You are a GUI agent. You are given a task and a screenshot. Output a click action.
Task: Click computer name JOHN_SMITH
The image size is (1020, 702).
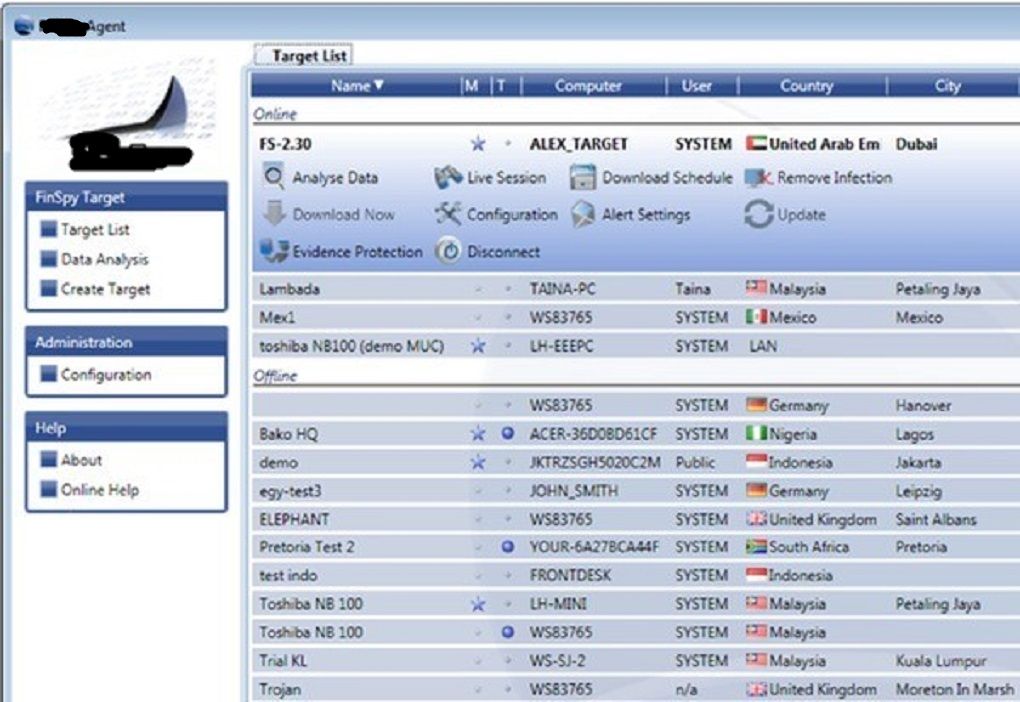[574, 491]
